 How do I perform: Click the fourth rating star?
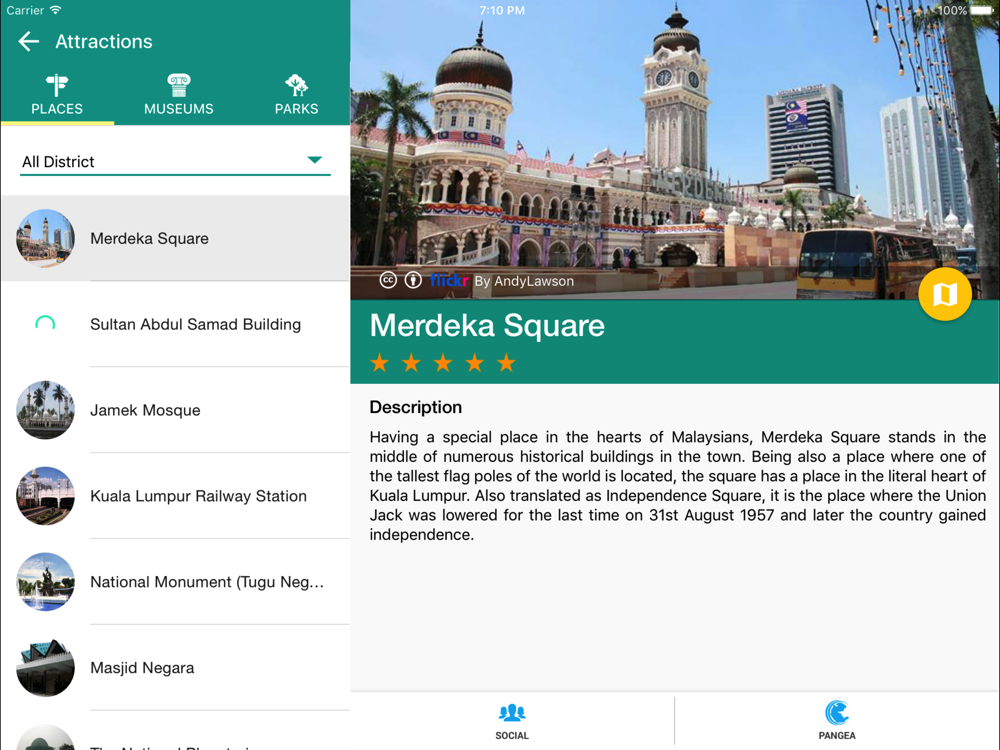[474, 363]
